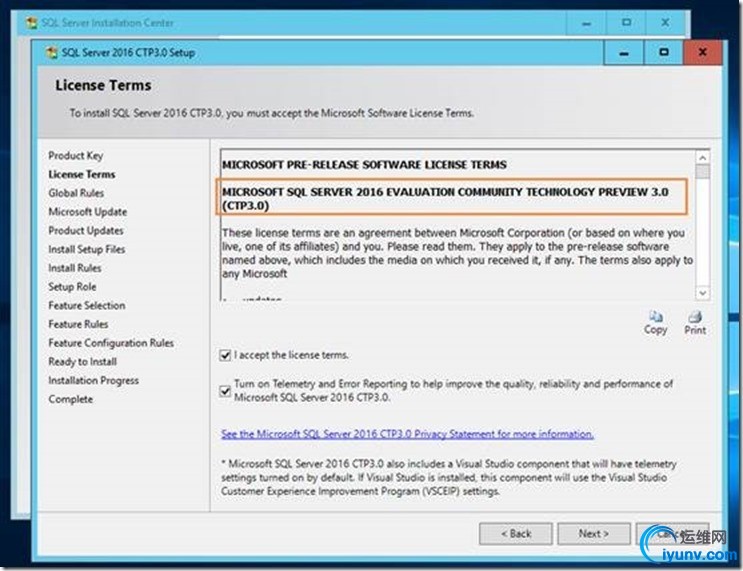Maximize the SQL Server 2016 CTP3.0 Setup window
The height and width of the screenshot is (571, 743).
coord(663,53)
